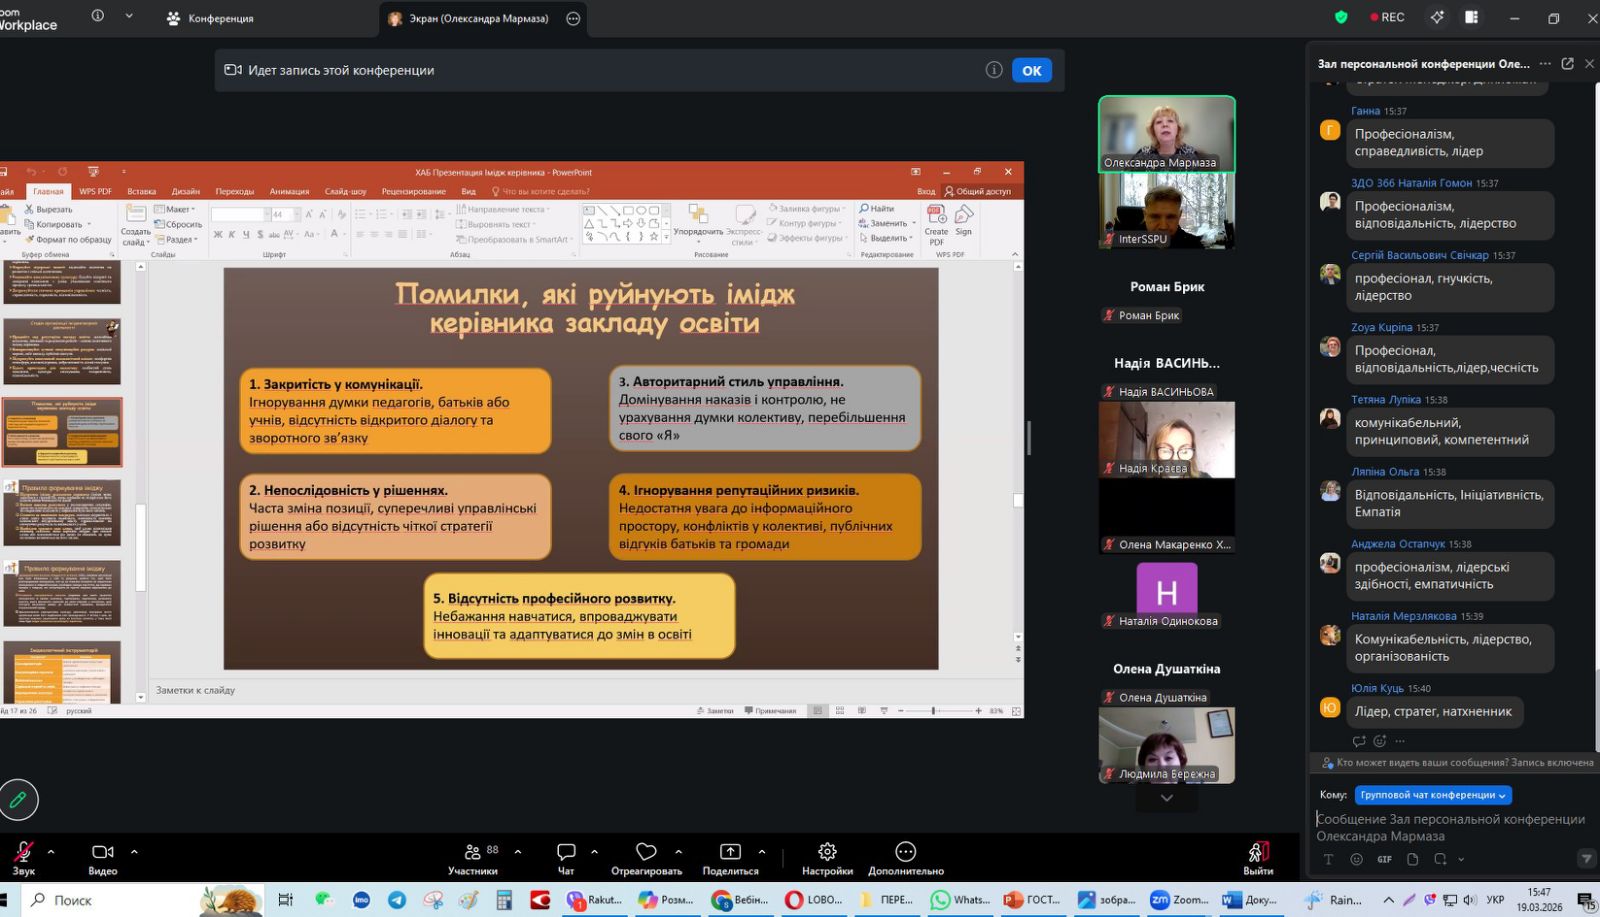
Task: Toggle the annotation pencil button
Action: 18,799
